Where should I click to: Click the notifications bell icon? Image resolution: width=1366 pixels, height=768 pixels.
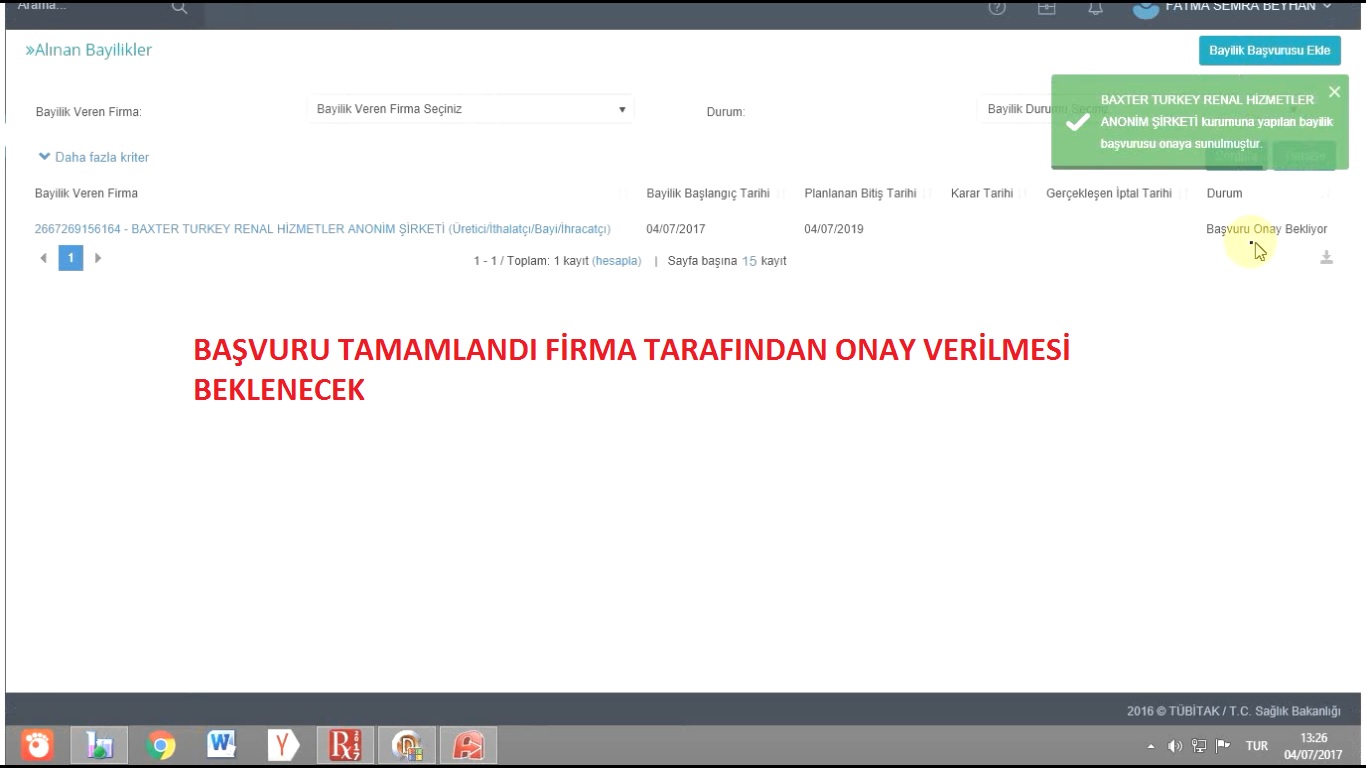click(x=1096, y=7)
